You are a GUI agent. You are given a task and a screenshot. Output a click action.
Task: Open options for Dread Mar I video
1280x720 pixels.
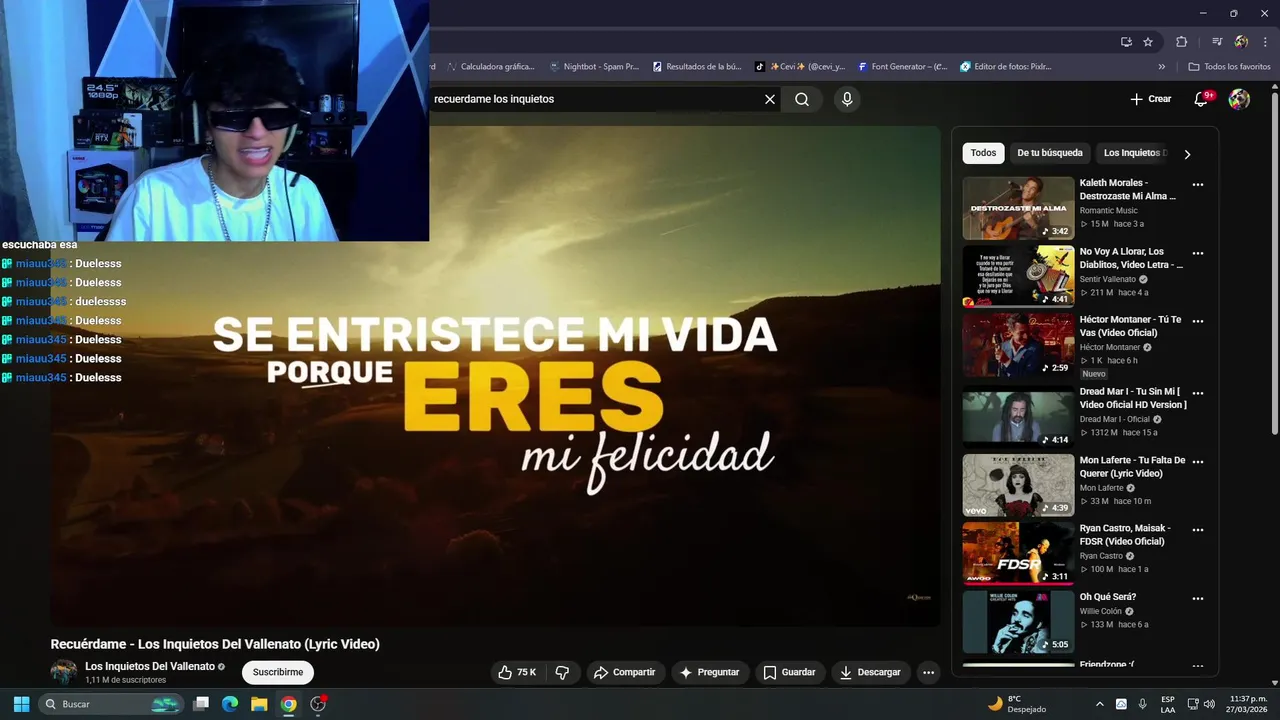[1198, 393]
